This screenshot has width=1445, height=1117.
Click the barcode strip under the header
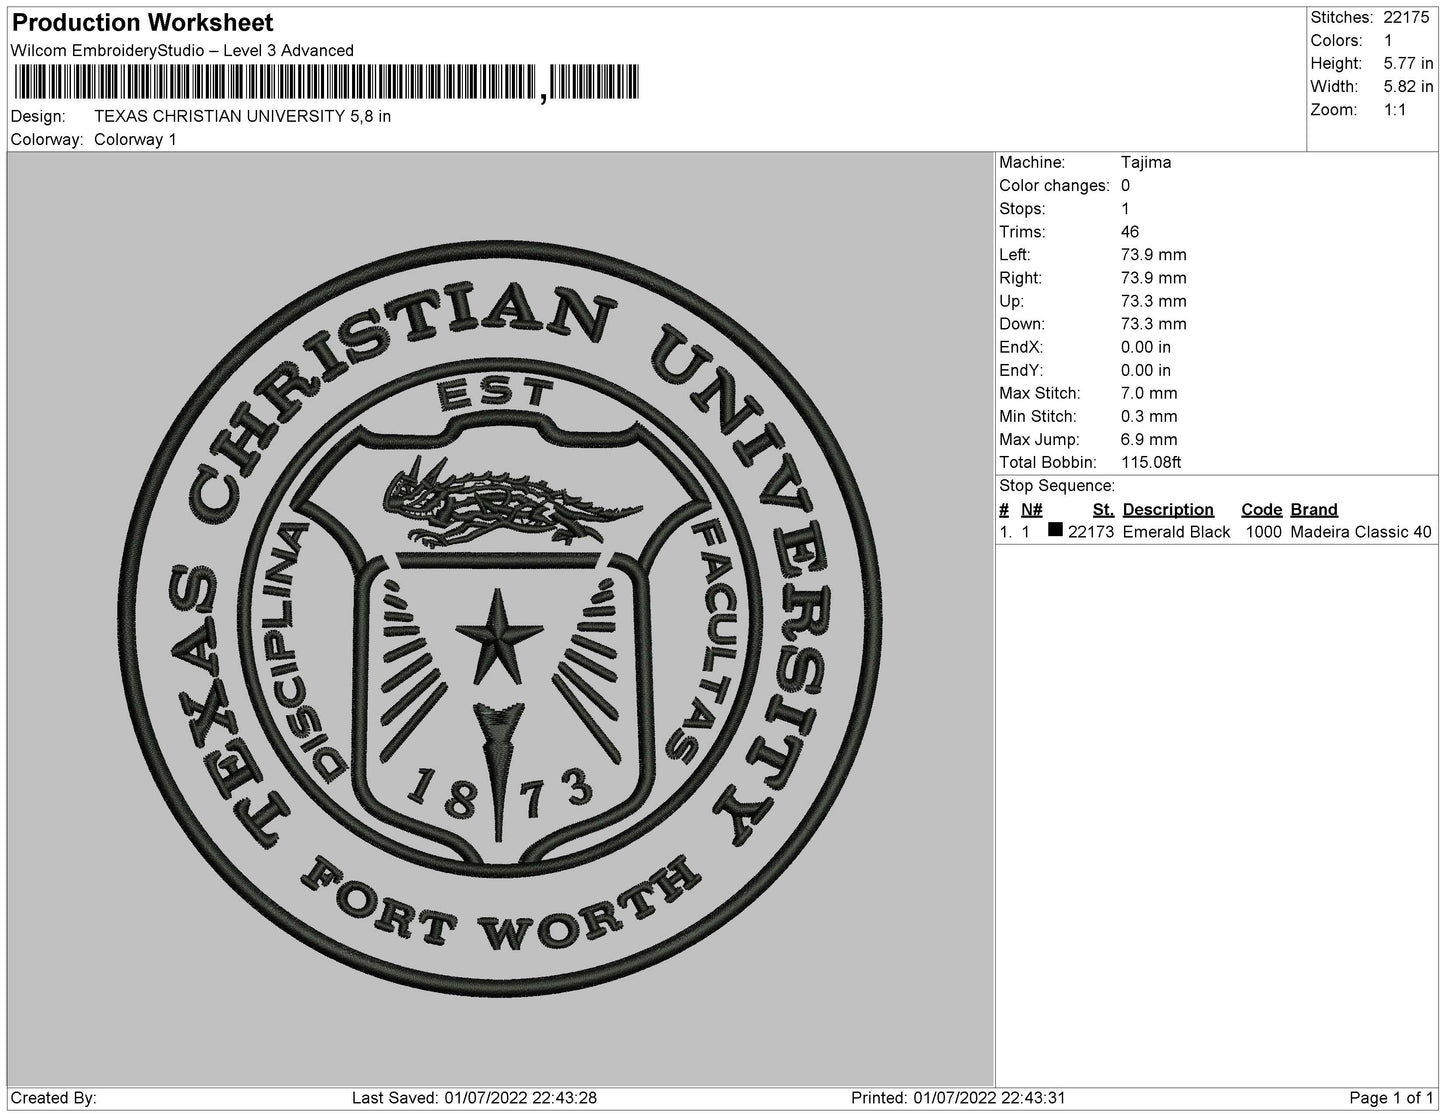(326, 82)
